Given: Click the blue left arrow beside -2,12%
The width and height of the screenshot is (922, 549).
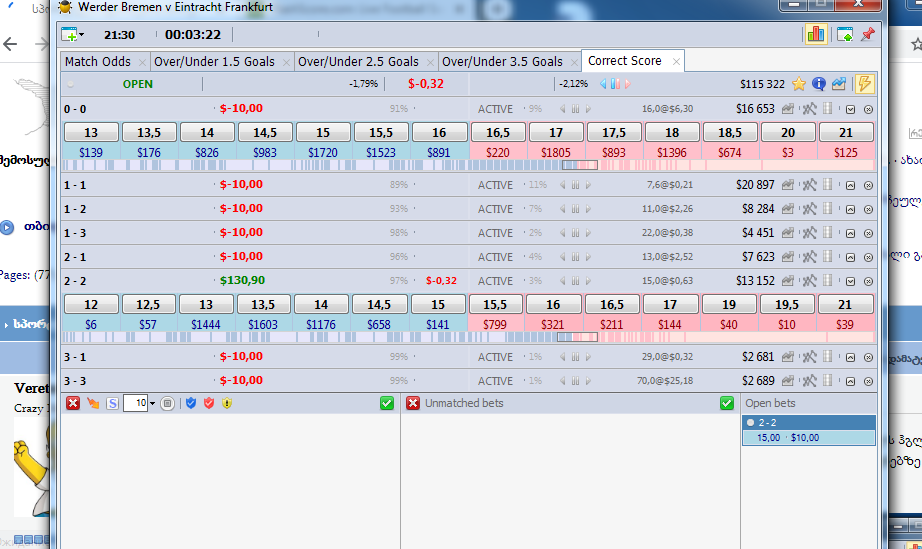Looking at the screenshot, I should click(603, 84).
